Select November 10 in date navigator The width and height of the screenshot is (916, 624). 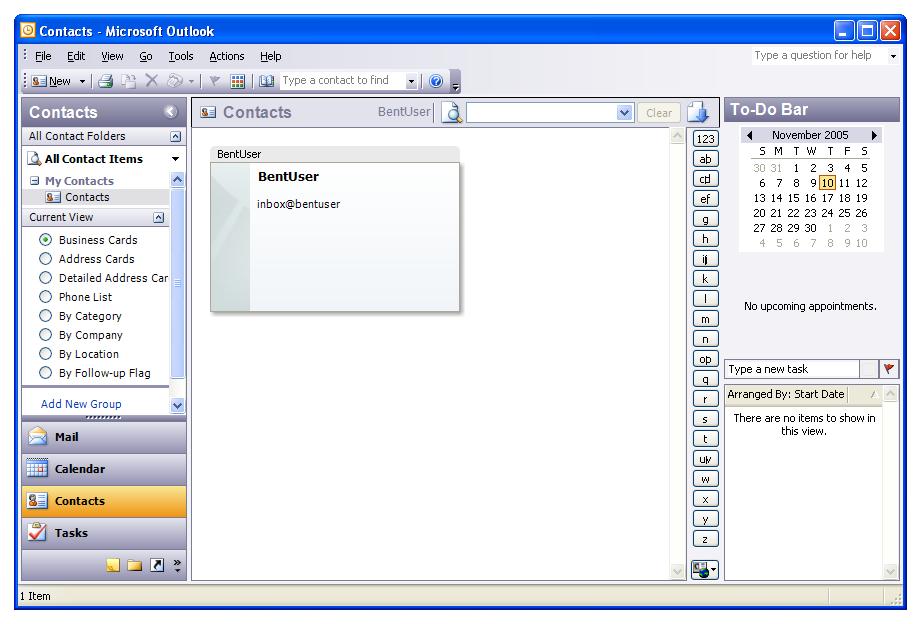[827, 183]
